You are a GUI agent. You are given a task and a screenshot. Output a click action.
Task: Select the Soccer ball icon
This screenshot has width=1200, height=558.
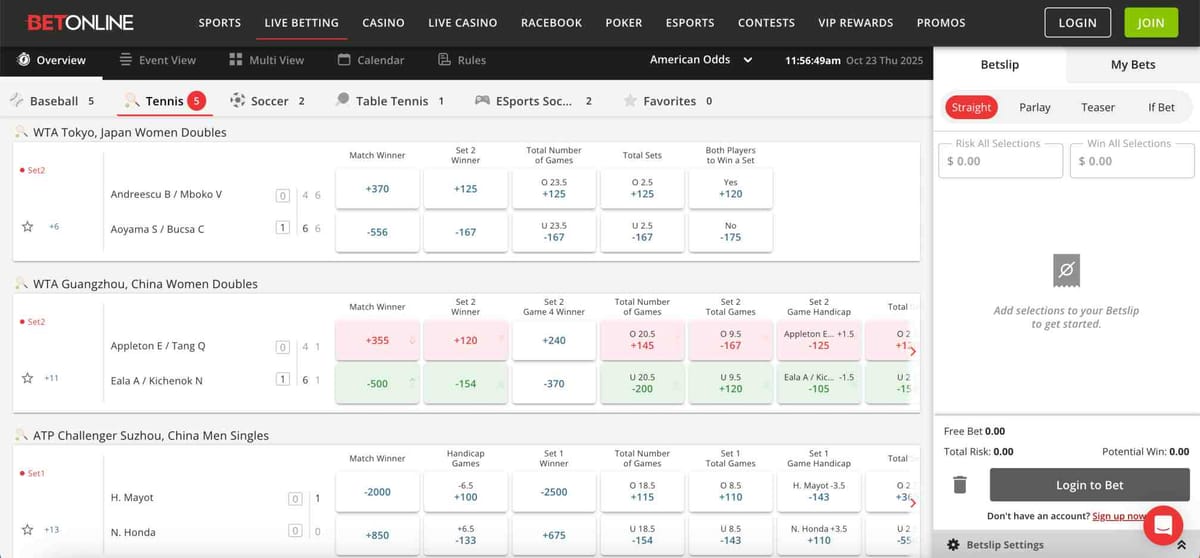[237, 101]
